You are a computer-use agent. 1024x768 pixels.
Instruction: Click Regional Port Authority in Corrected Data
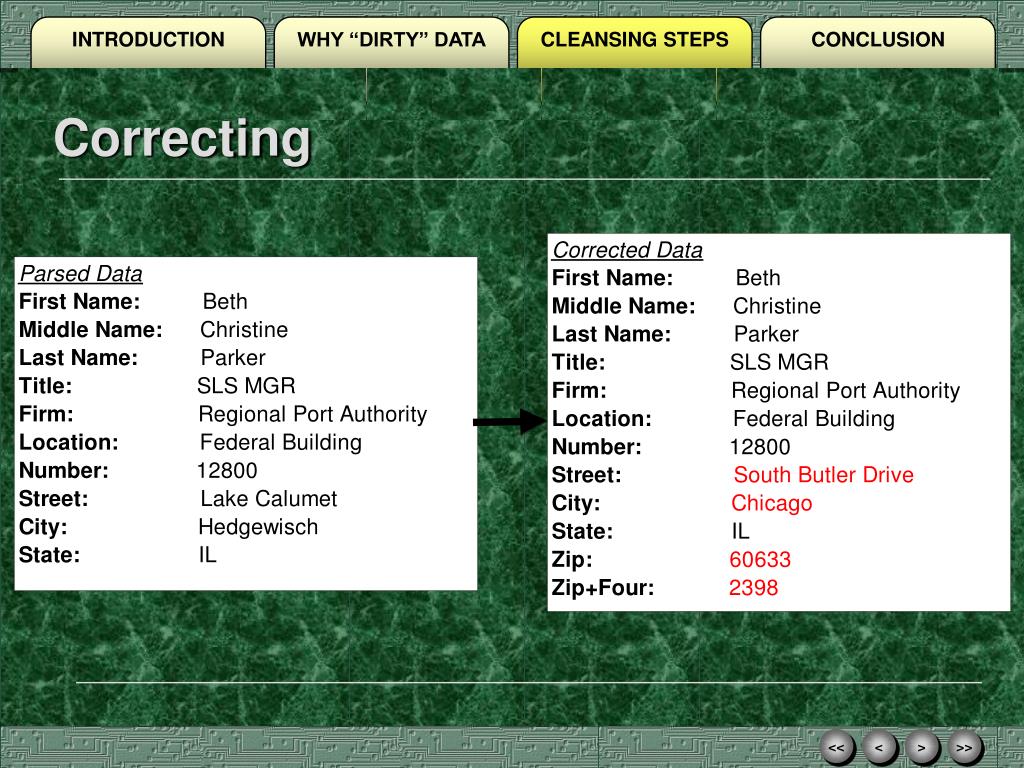coord(846,391)
